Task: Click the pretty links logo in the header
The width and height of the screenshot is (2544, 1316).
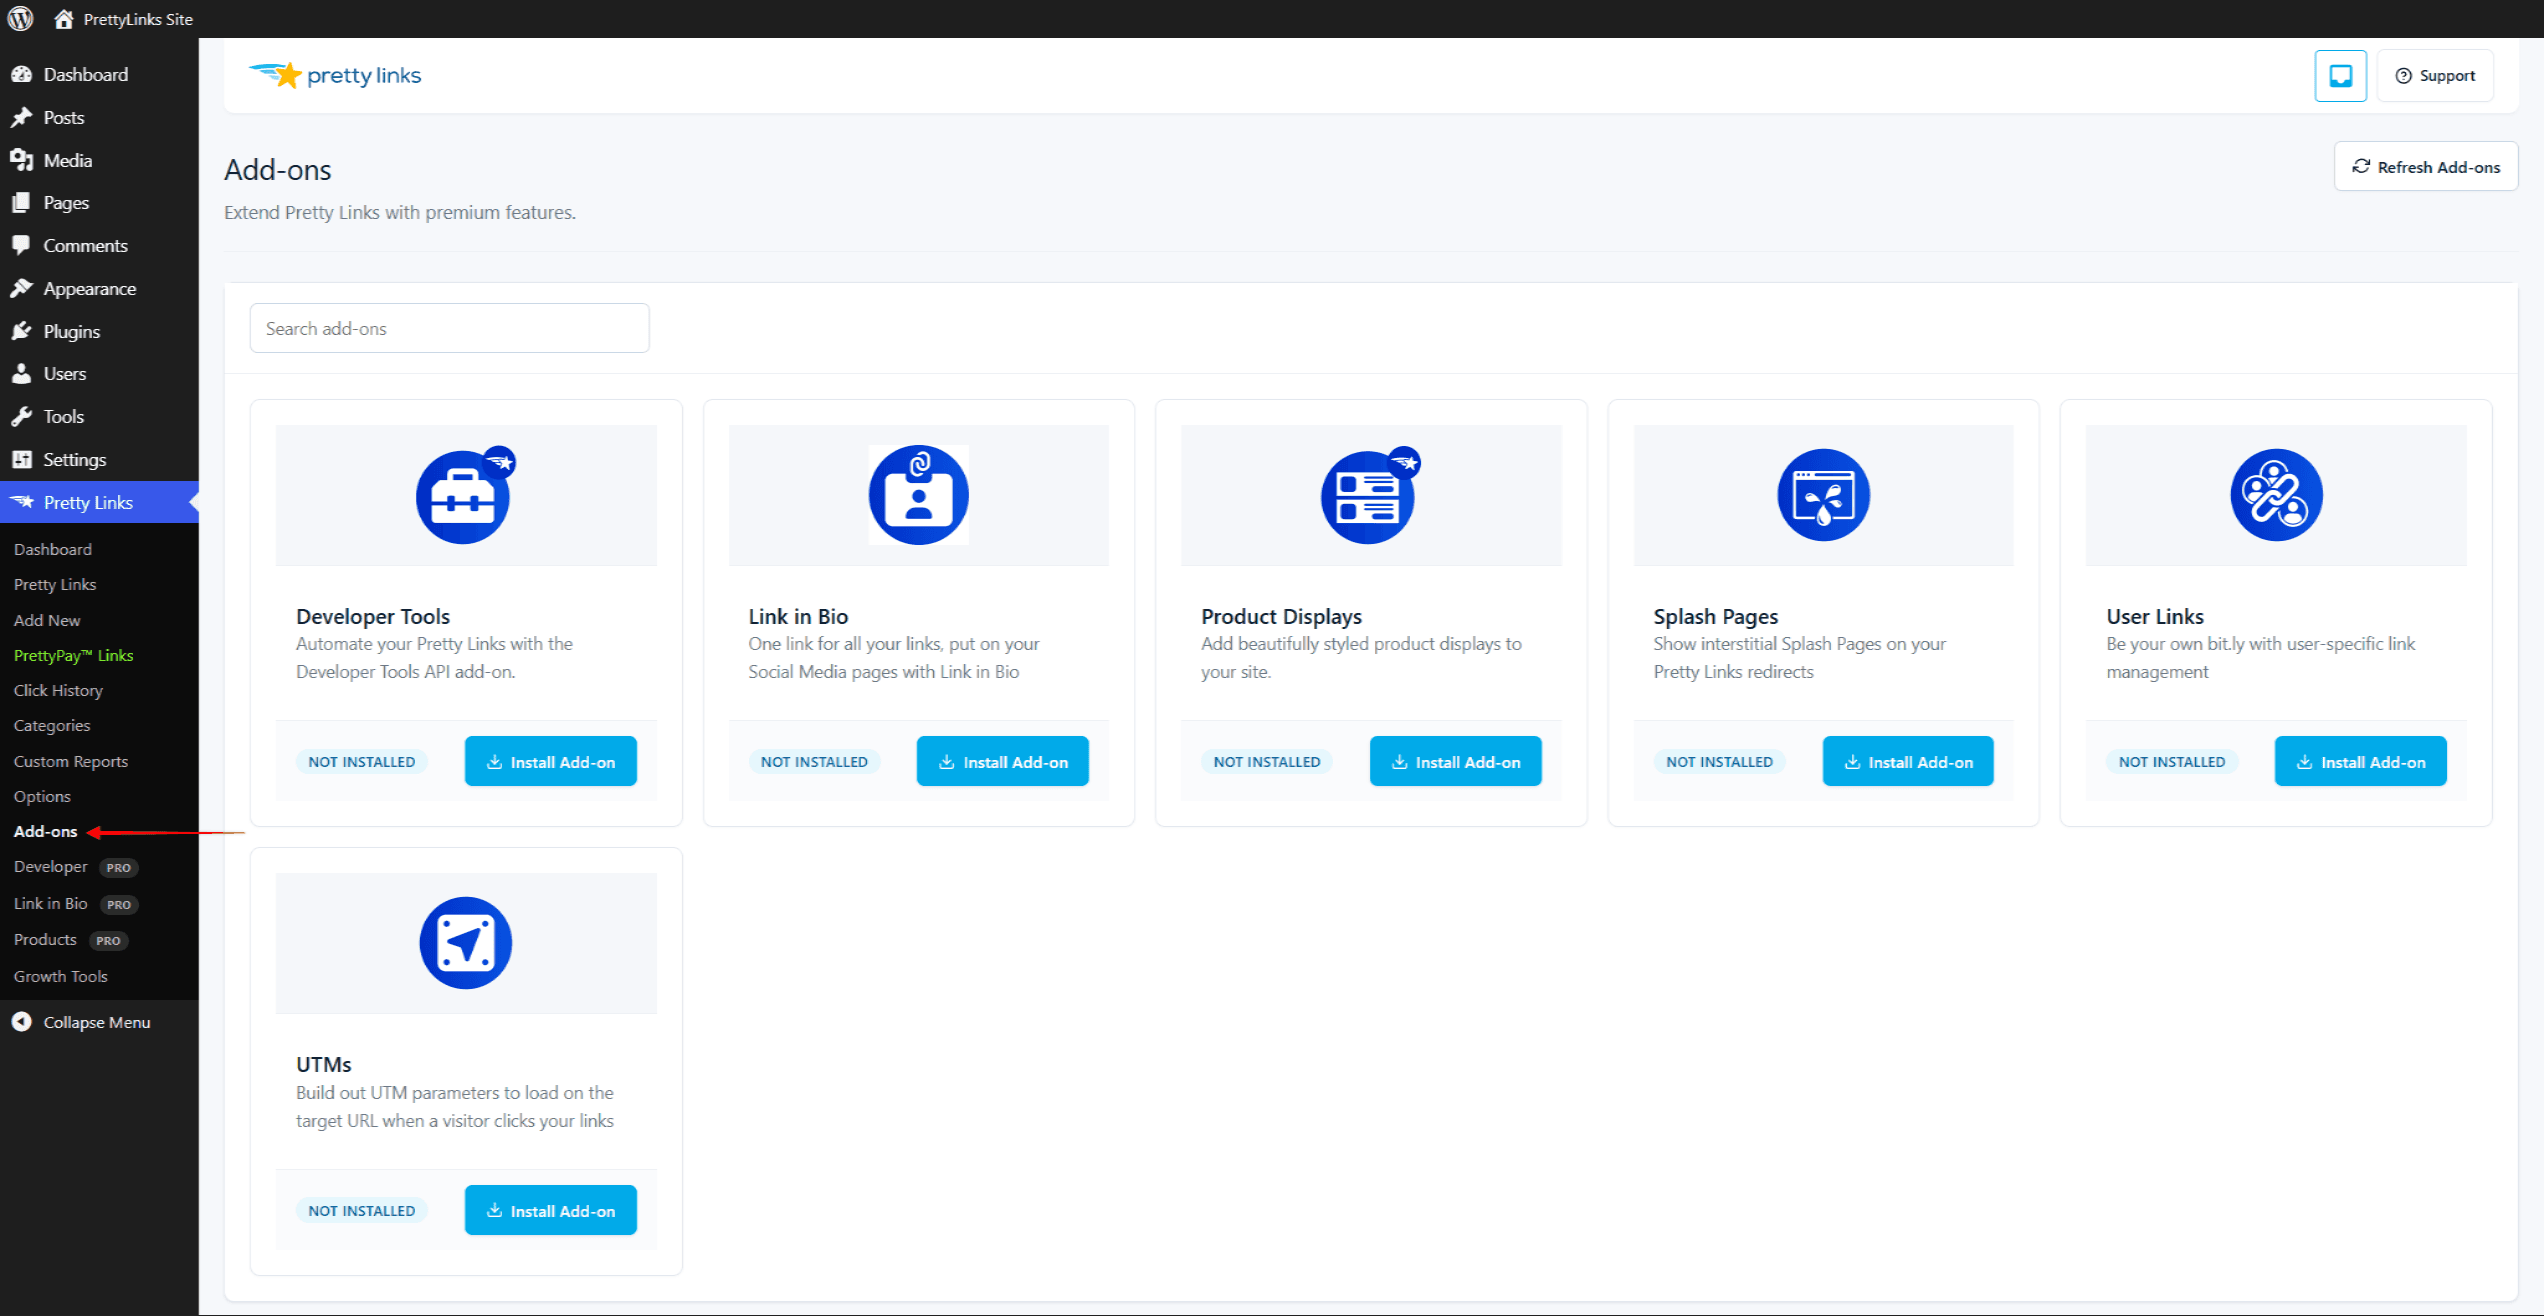Action: [335, 75]
